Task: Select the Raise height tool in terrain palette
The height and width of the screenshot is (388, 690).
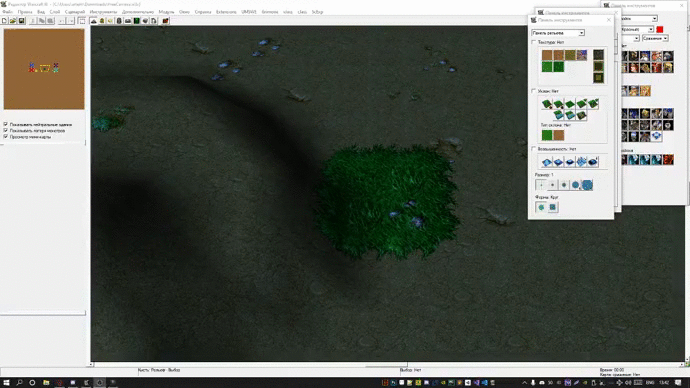Action: pyautogui.click(x=547, y=162)
